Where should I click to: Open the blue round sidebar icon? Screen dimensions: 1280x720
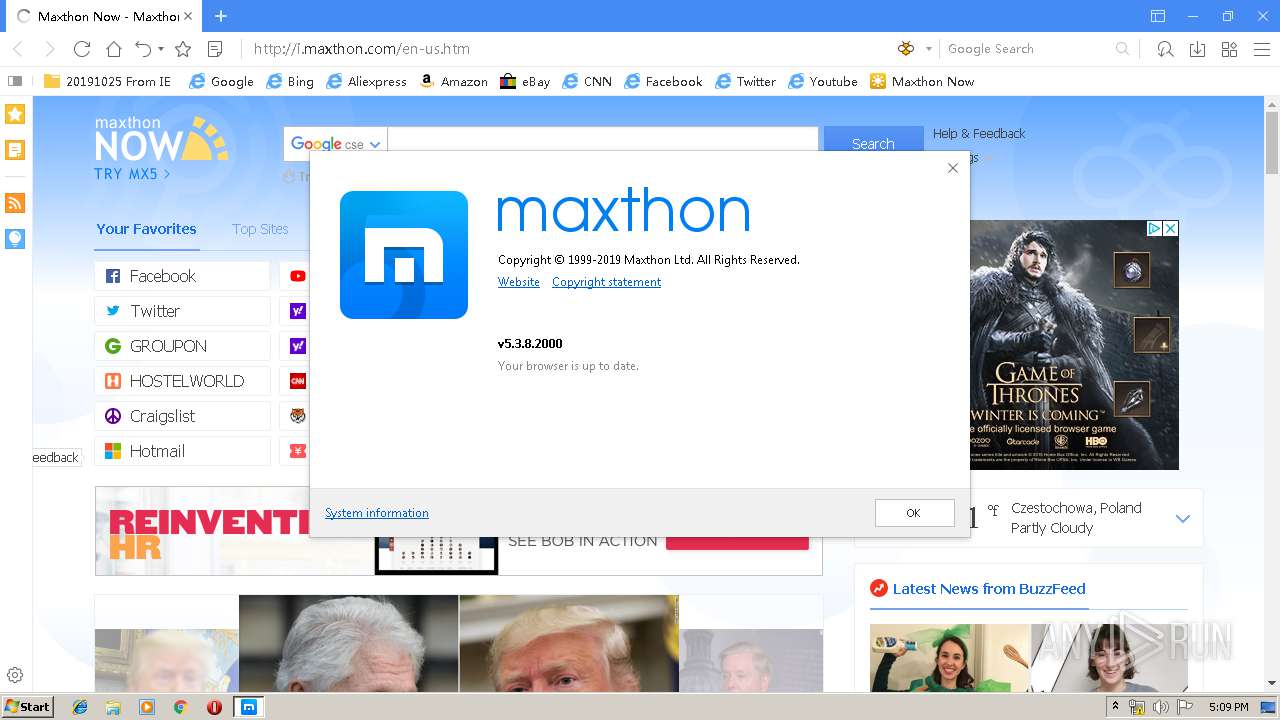(15, 238)
